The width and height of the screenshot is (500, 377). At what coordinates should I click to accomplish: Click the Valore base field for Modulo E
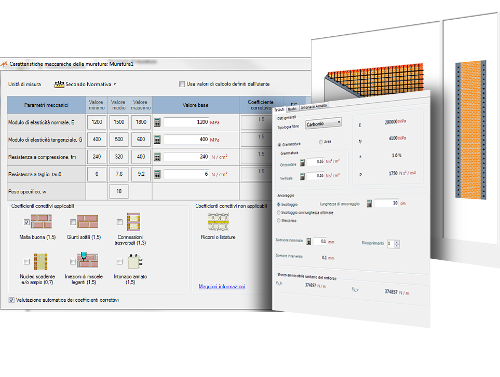point(186,122)
